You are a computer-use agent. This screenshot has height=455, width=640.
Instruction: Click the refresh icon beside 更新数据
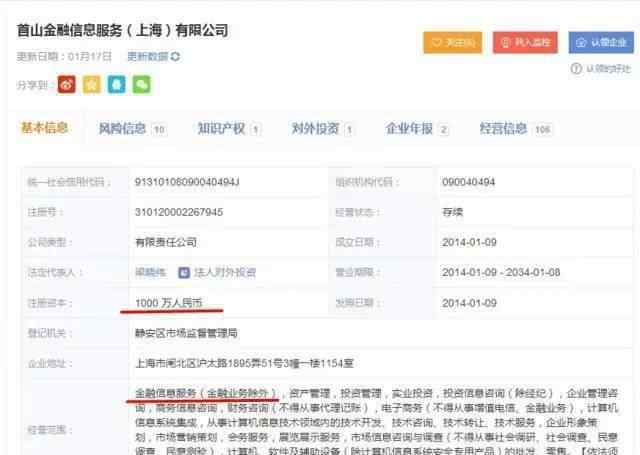[176, 56]
